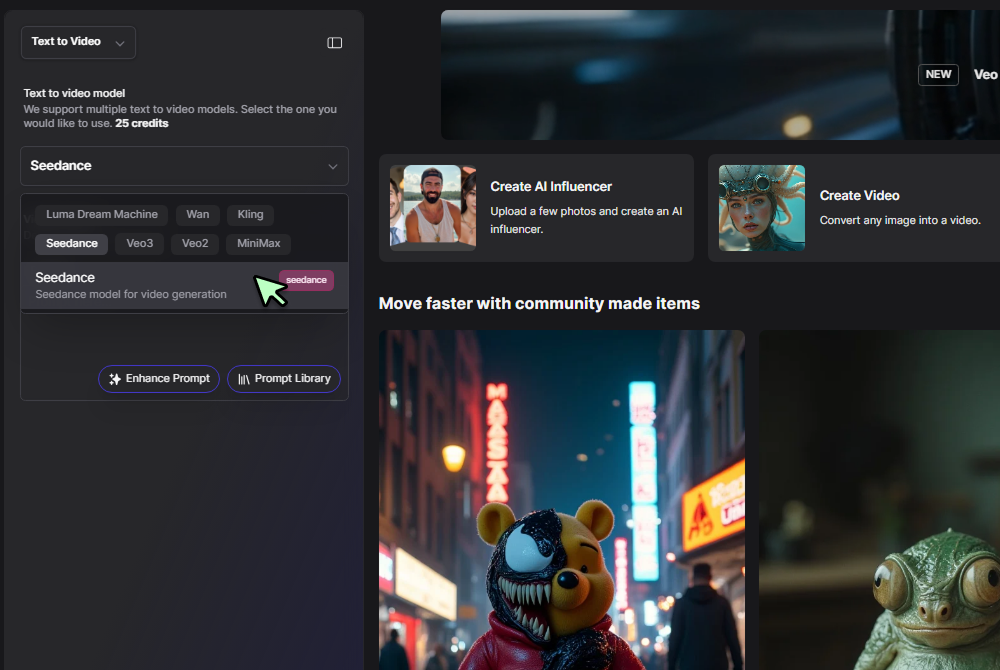Open the Text to Video mode dropdown
This screenshot has width=1000, height=670.
pyautogui.click(x=78, y=42)
